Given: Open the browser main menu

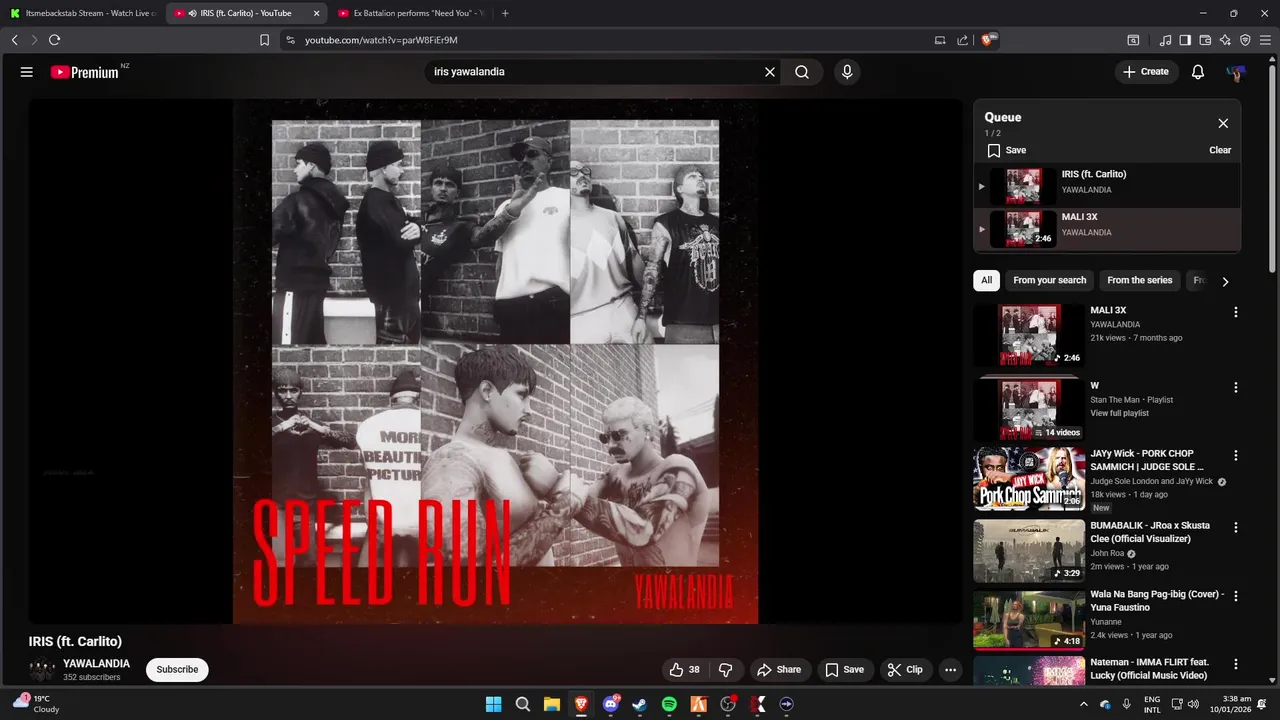Looking at the screenshot, I should click(1265, 40).
